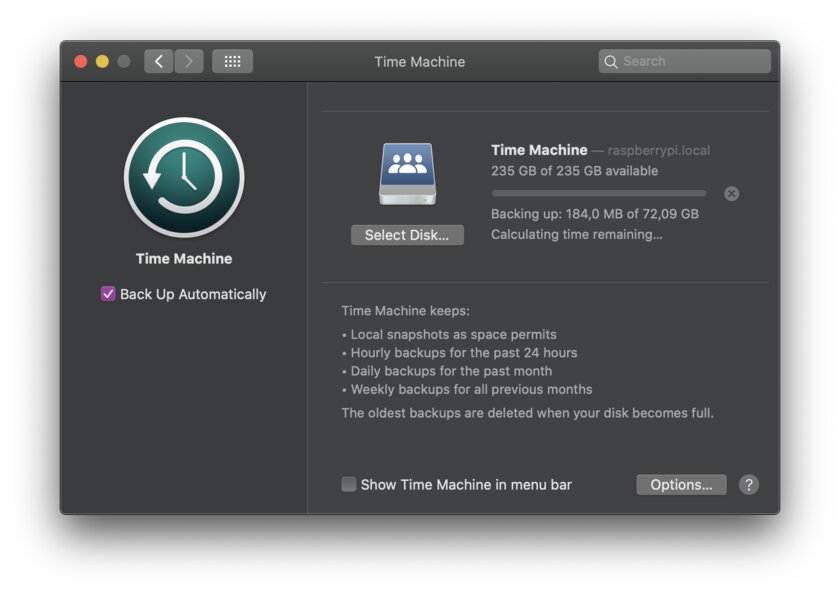The height and width of the screenshot is (594, 840).
Task: Enable Show Time Machine in menu bar
Action: click(348, 484)
